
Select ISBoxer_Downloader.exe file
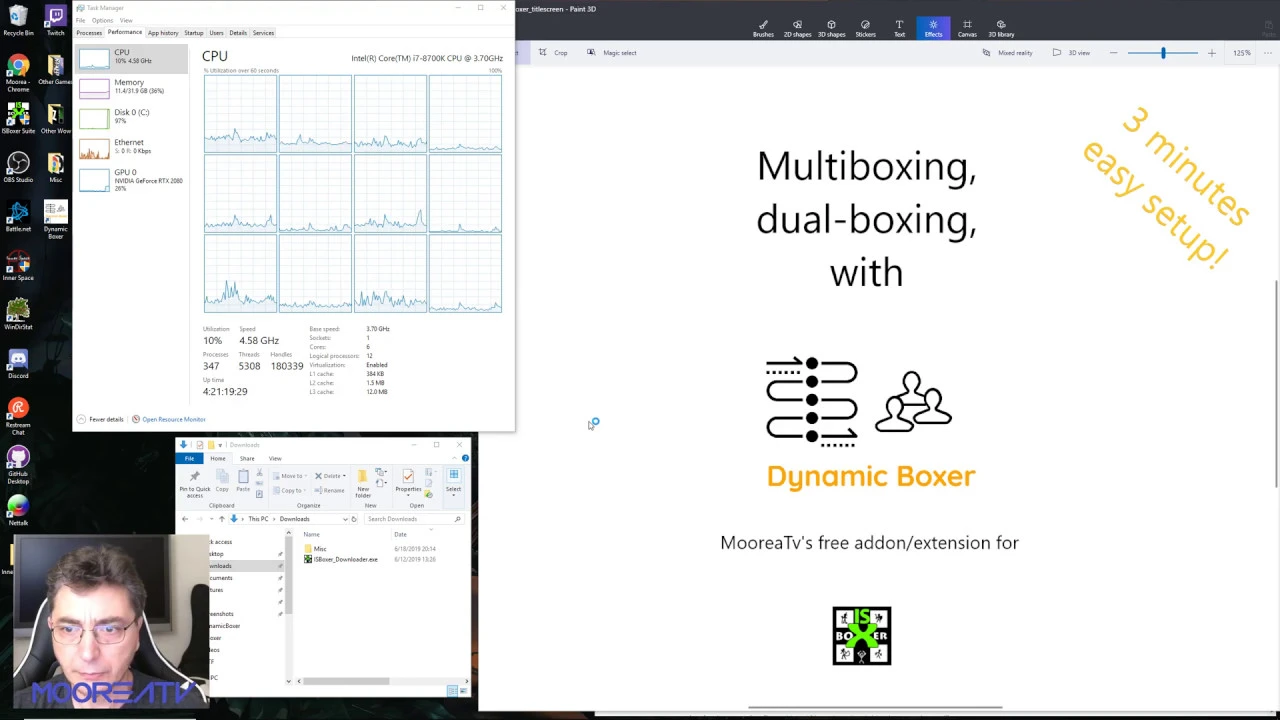coord(341,559)
